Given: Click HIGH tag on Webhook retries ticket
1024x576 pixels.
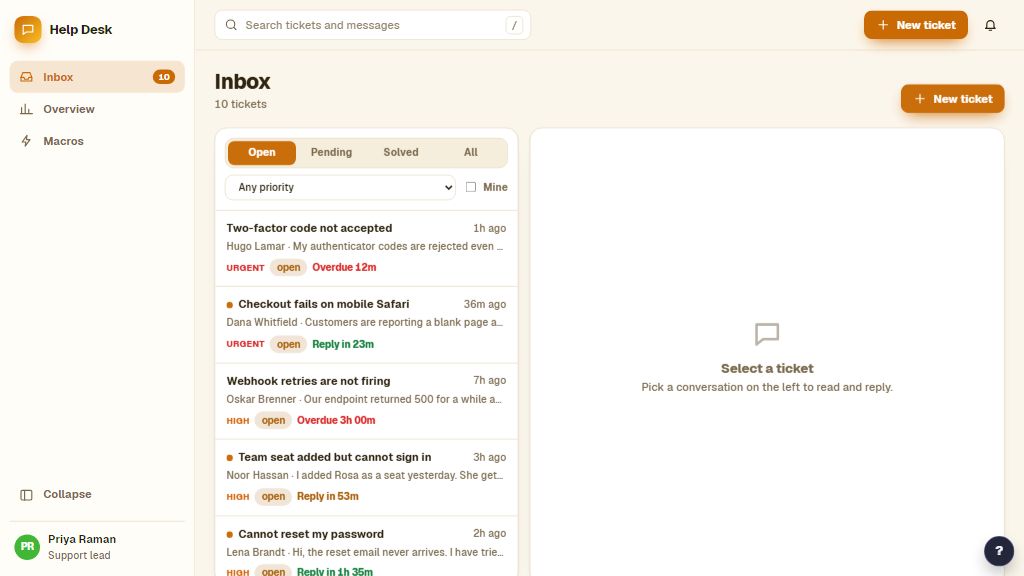Looking at the screenshot, I should coord(238,421).
